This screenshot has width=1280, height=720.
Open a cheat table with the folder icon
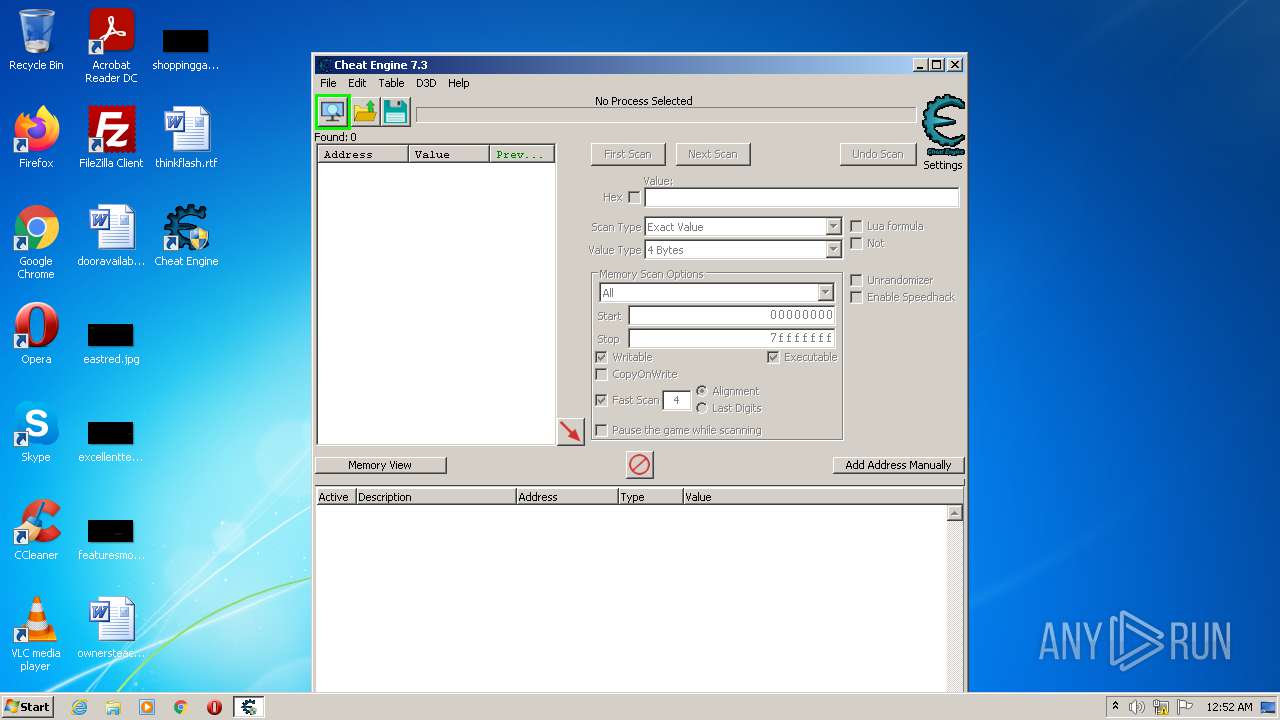coord(364,111)
